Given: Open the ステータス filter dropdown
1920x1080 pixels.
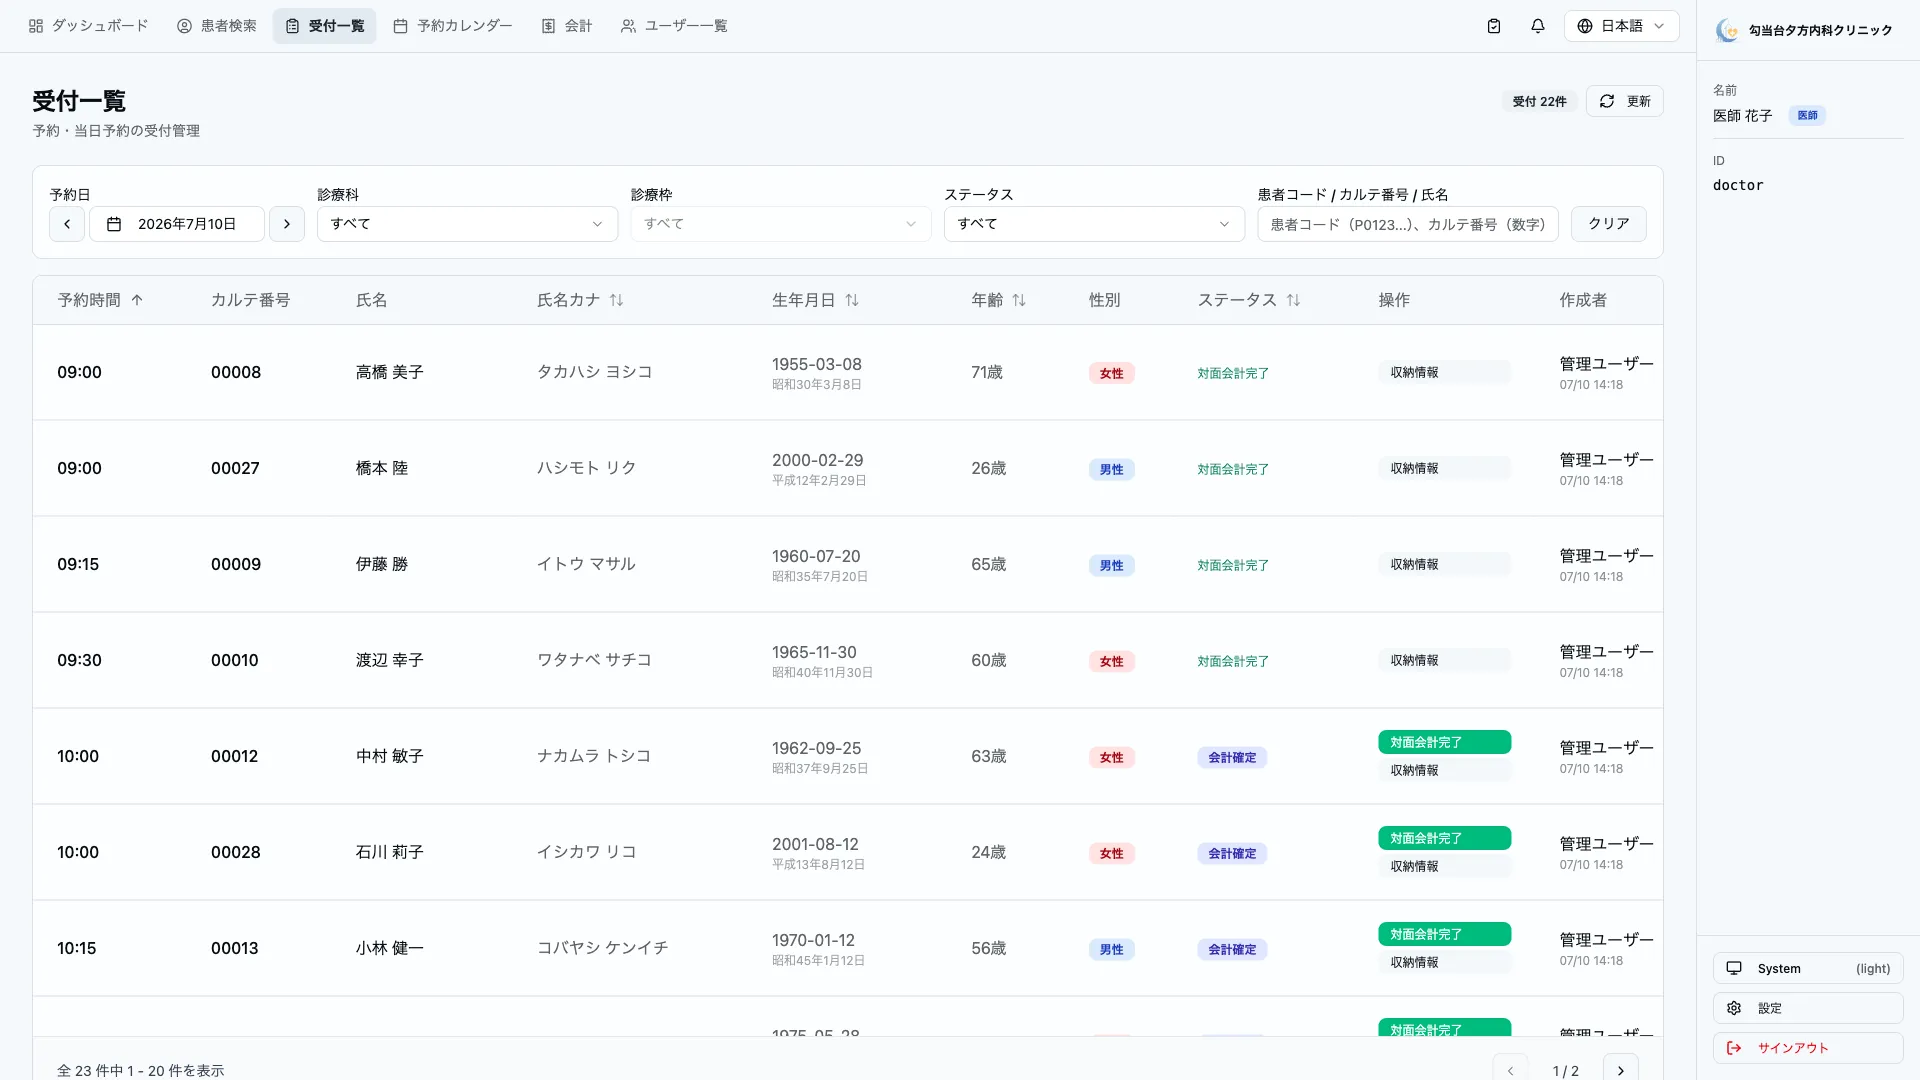Looking at the screenshot, I should [1094, 224].
